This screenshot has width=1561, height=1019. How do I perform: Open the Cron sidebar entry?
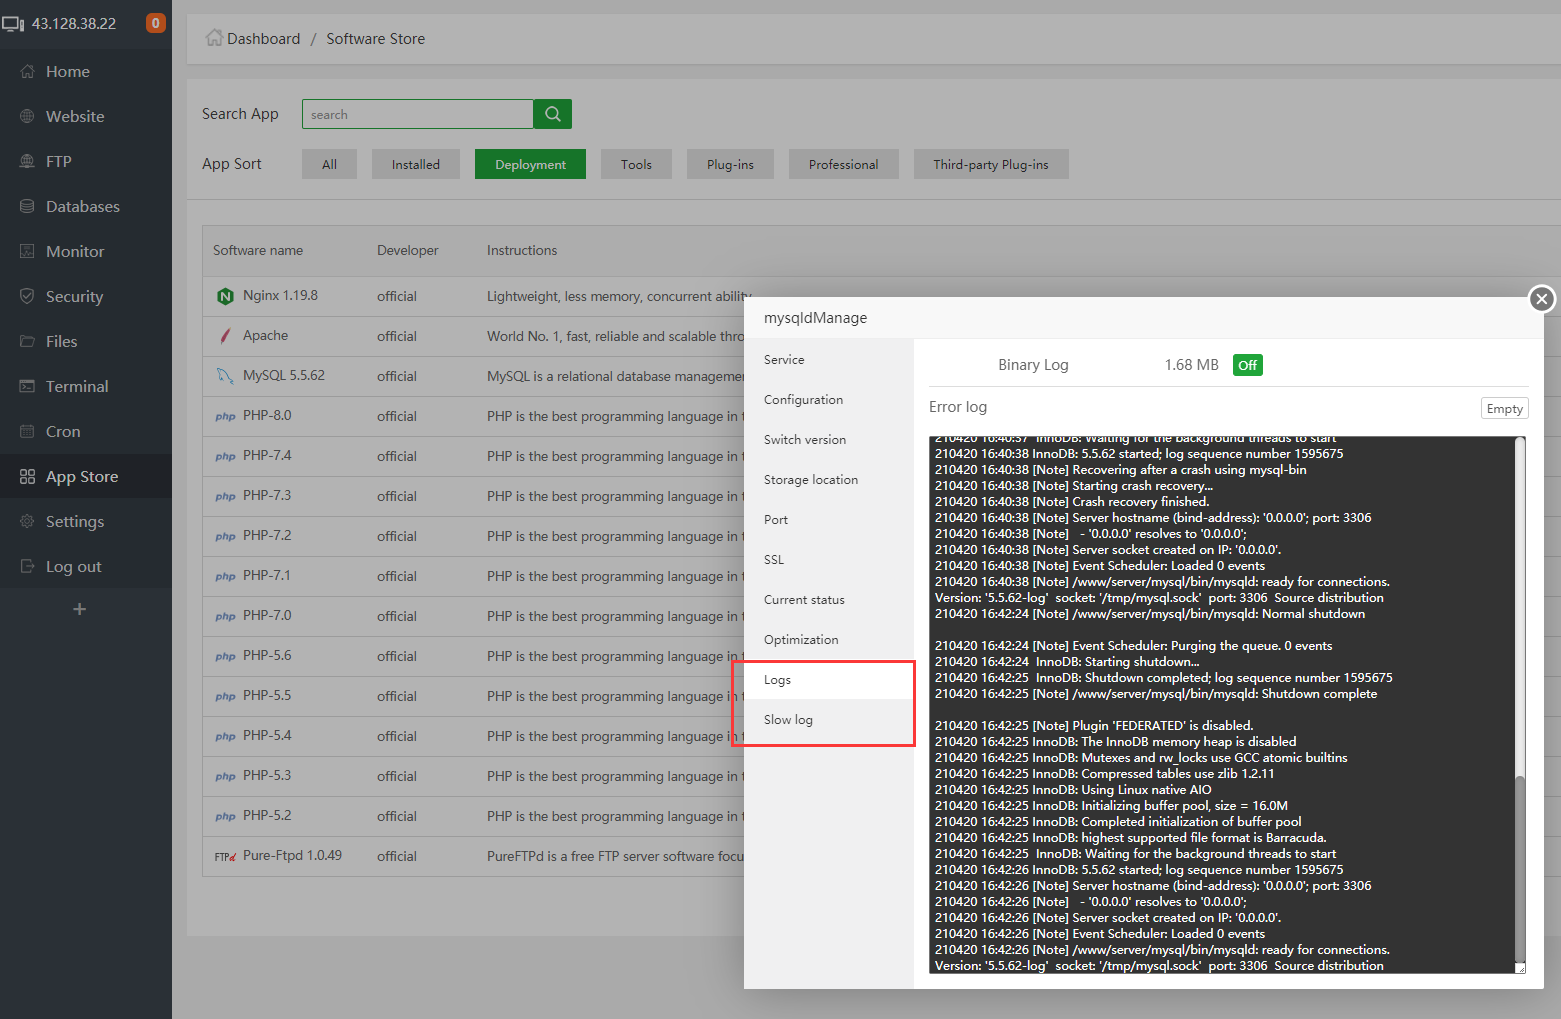63,431
